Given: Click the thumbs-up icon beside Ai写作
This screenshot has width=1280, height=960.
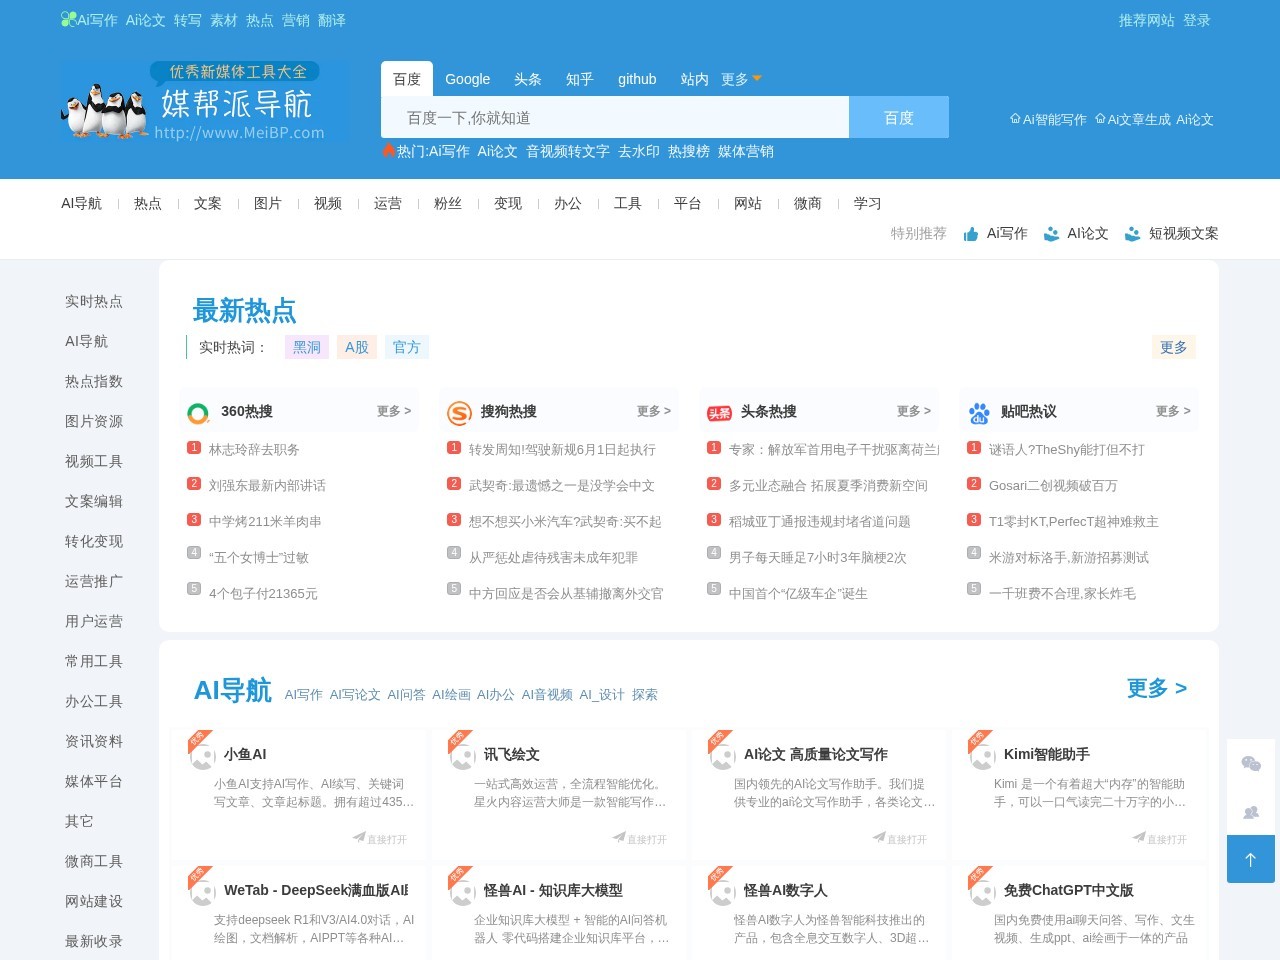Looking at the screenshot, I should click(971, 234).
